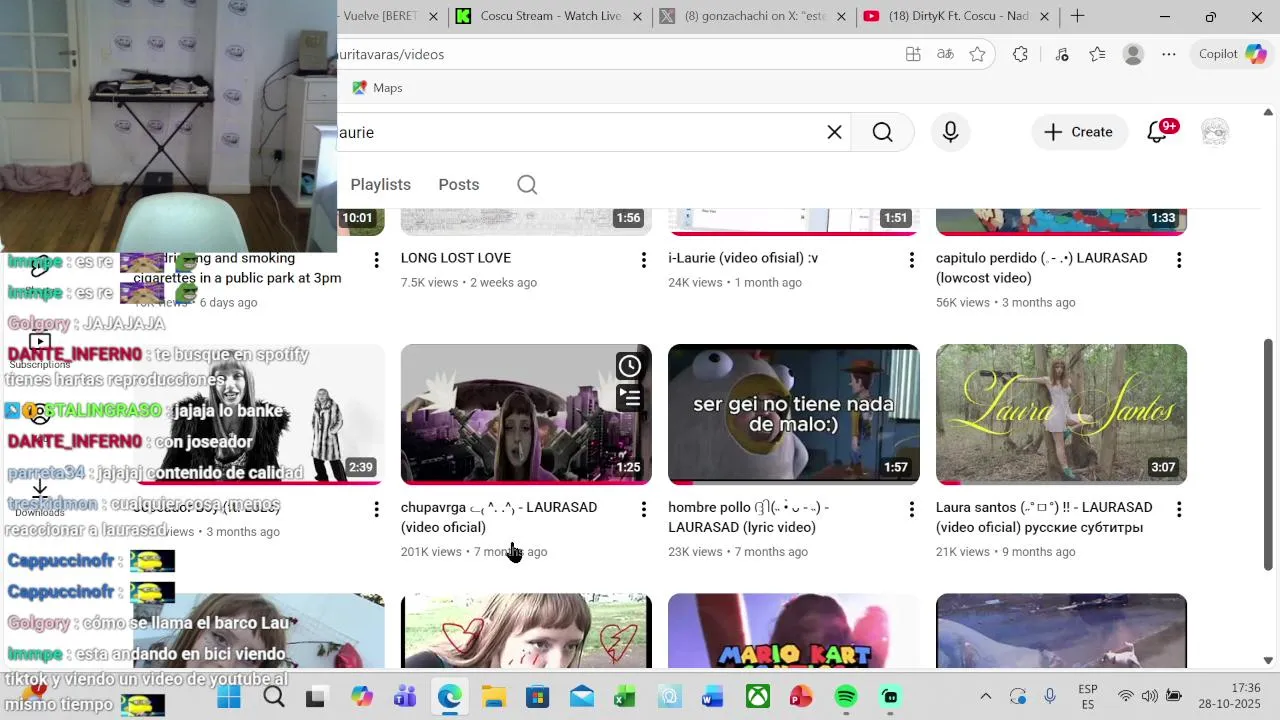Open the YouTube account avatar menu
The width and height of the screenshot is (1280, 720).
[x=1214, y=132]
